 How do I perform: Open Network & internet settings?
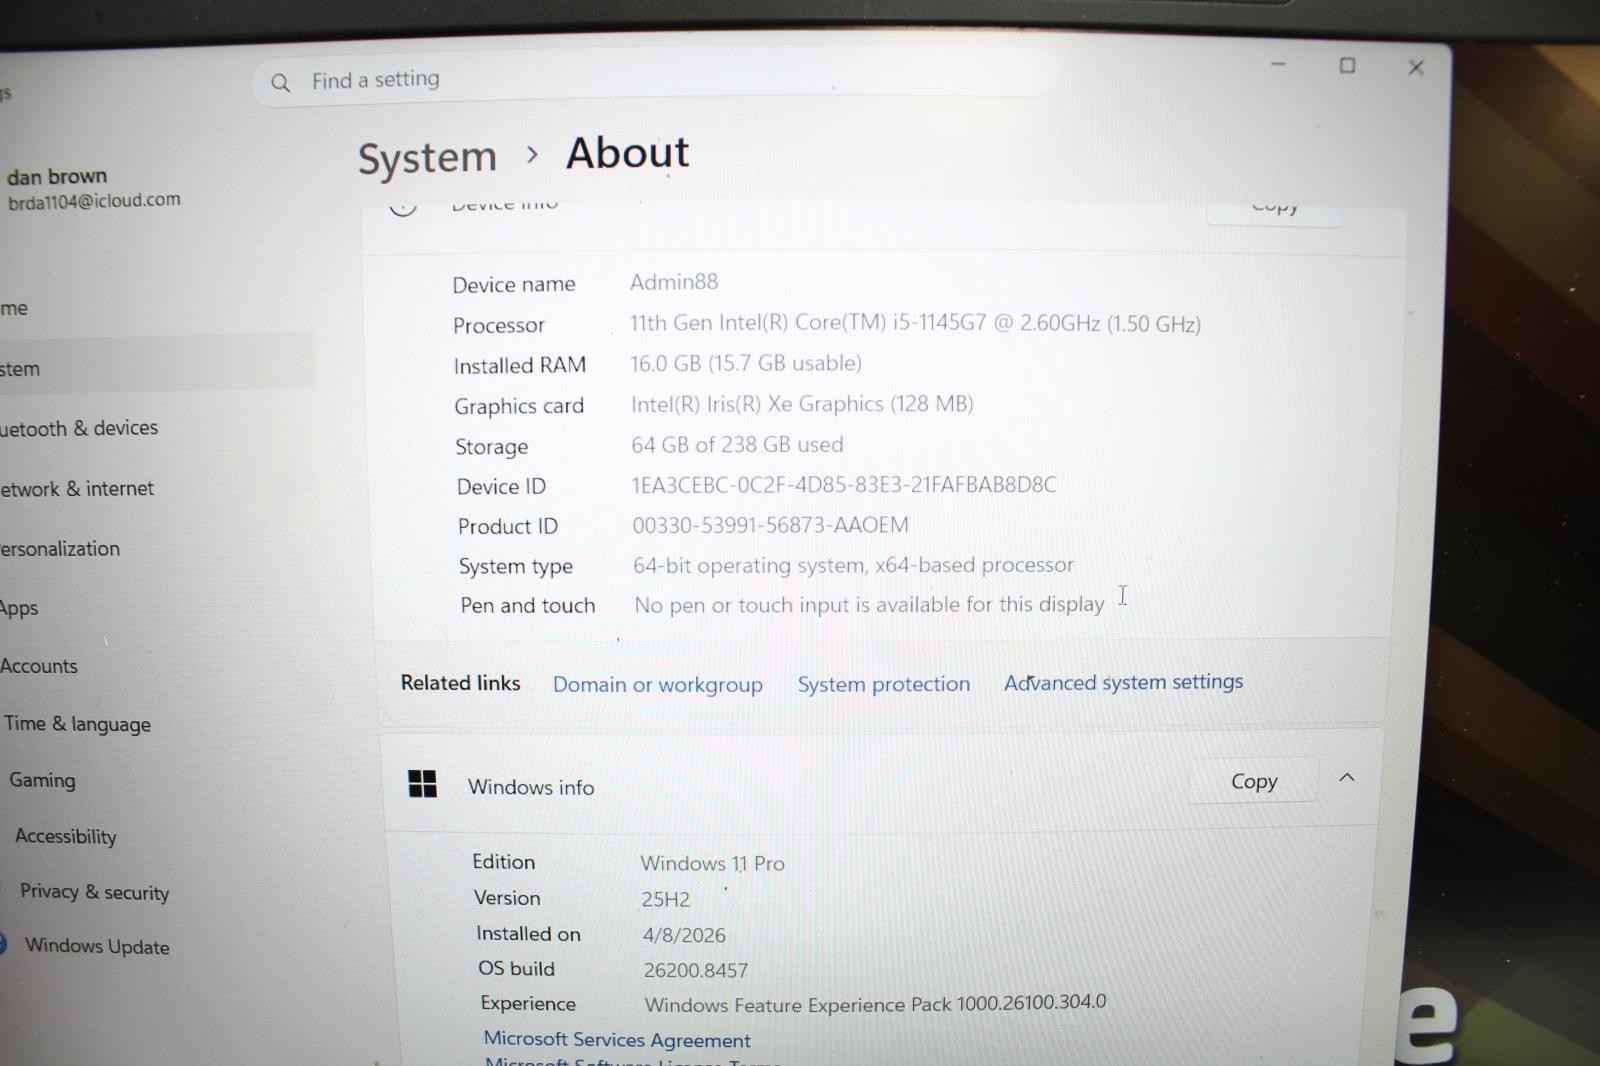pos(77,489)
